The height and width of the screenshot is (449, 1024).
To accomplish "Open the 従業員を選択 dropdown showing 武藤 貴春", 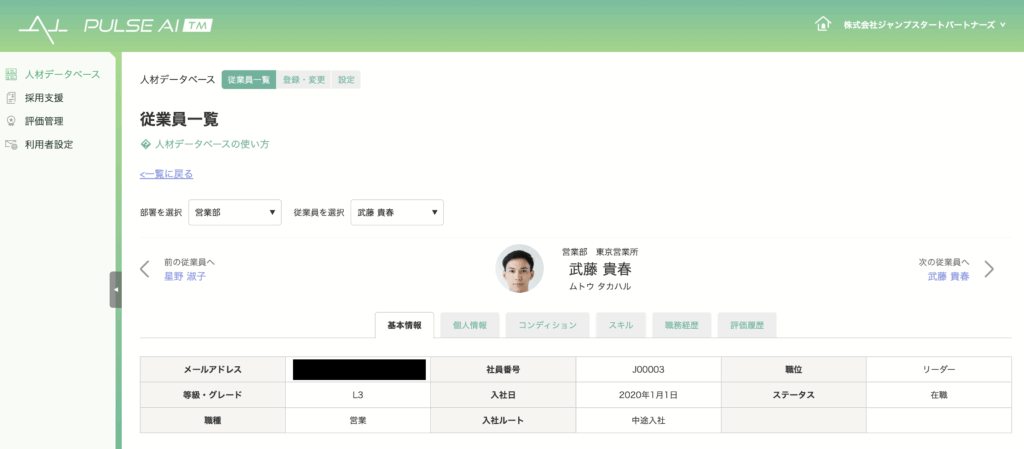I will (x=397, y=212).
